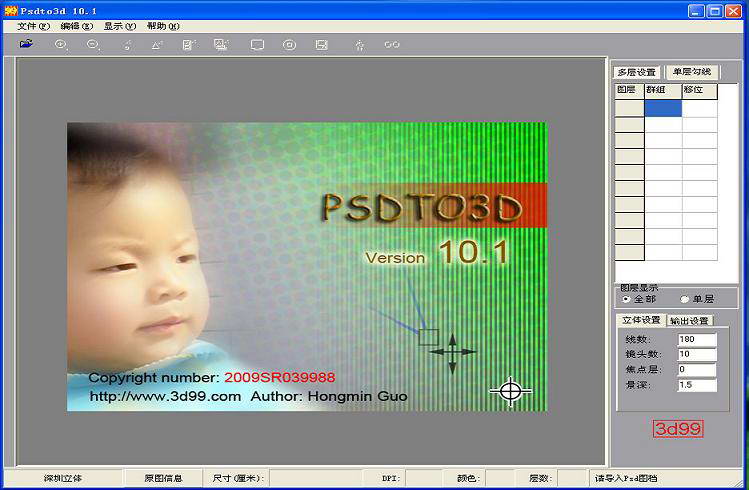This screenshot has width=749, height=490.
Task: Click the 线数 input field showing 180
Action: click(696, 339)
